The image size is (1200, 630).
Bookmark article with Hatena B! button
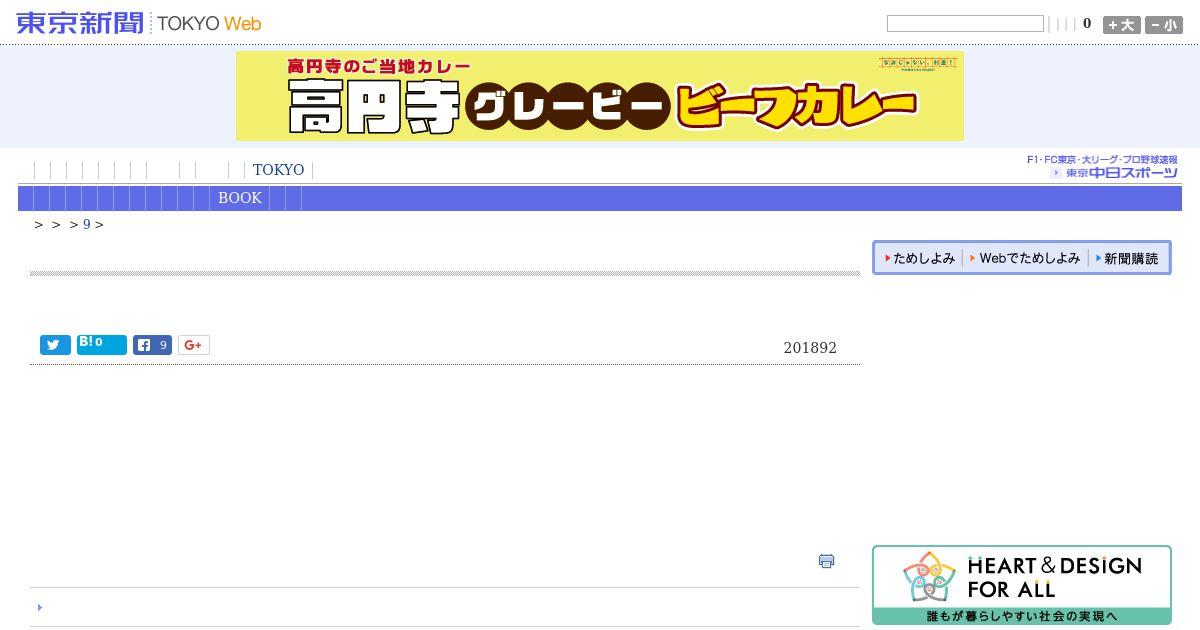click(102, 345)
